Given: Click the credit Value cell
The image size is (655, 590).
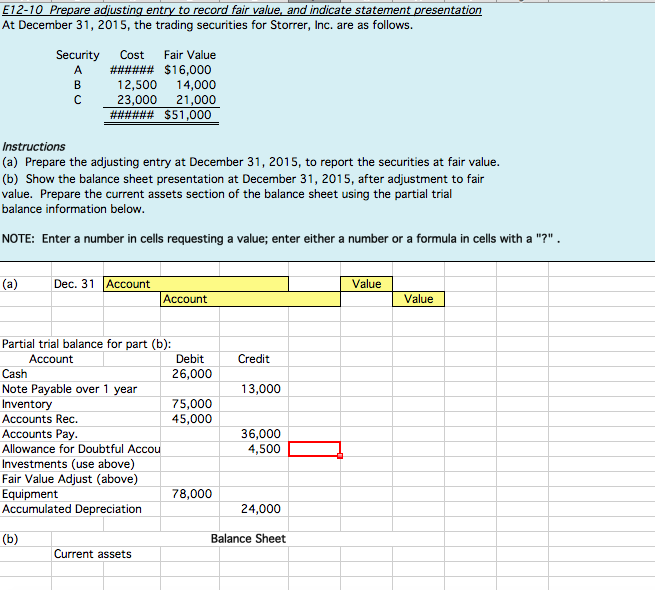Looking at the screenshot, I should click(x=418, y=299).
